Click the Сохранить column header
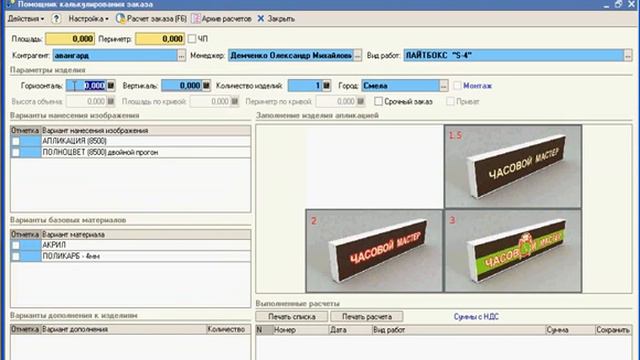This screenshot has width=640, height=360. [x=613, y=330]
